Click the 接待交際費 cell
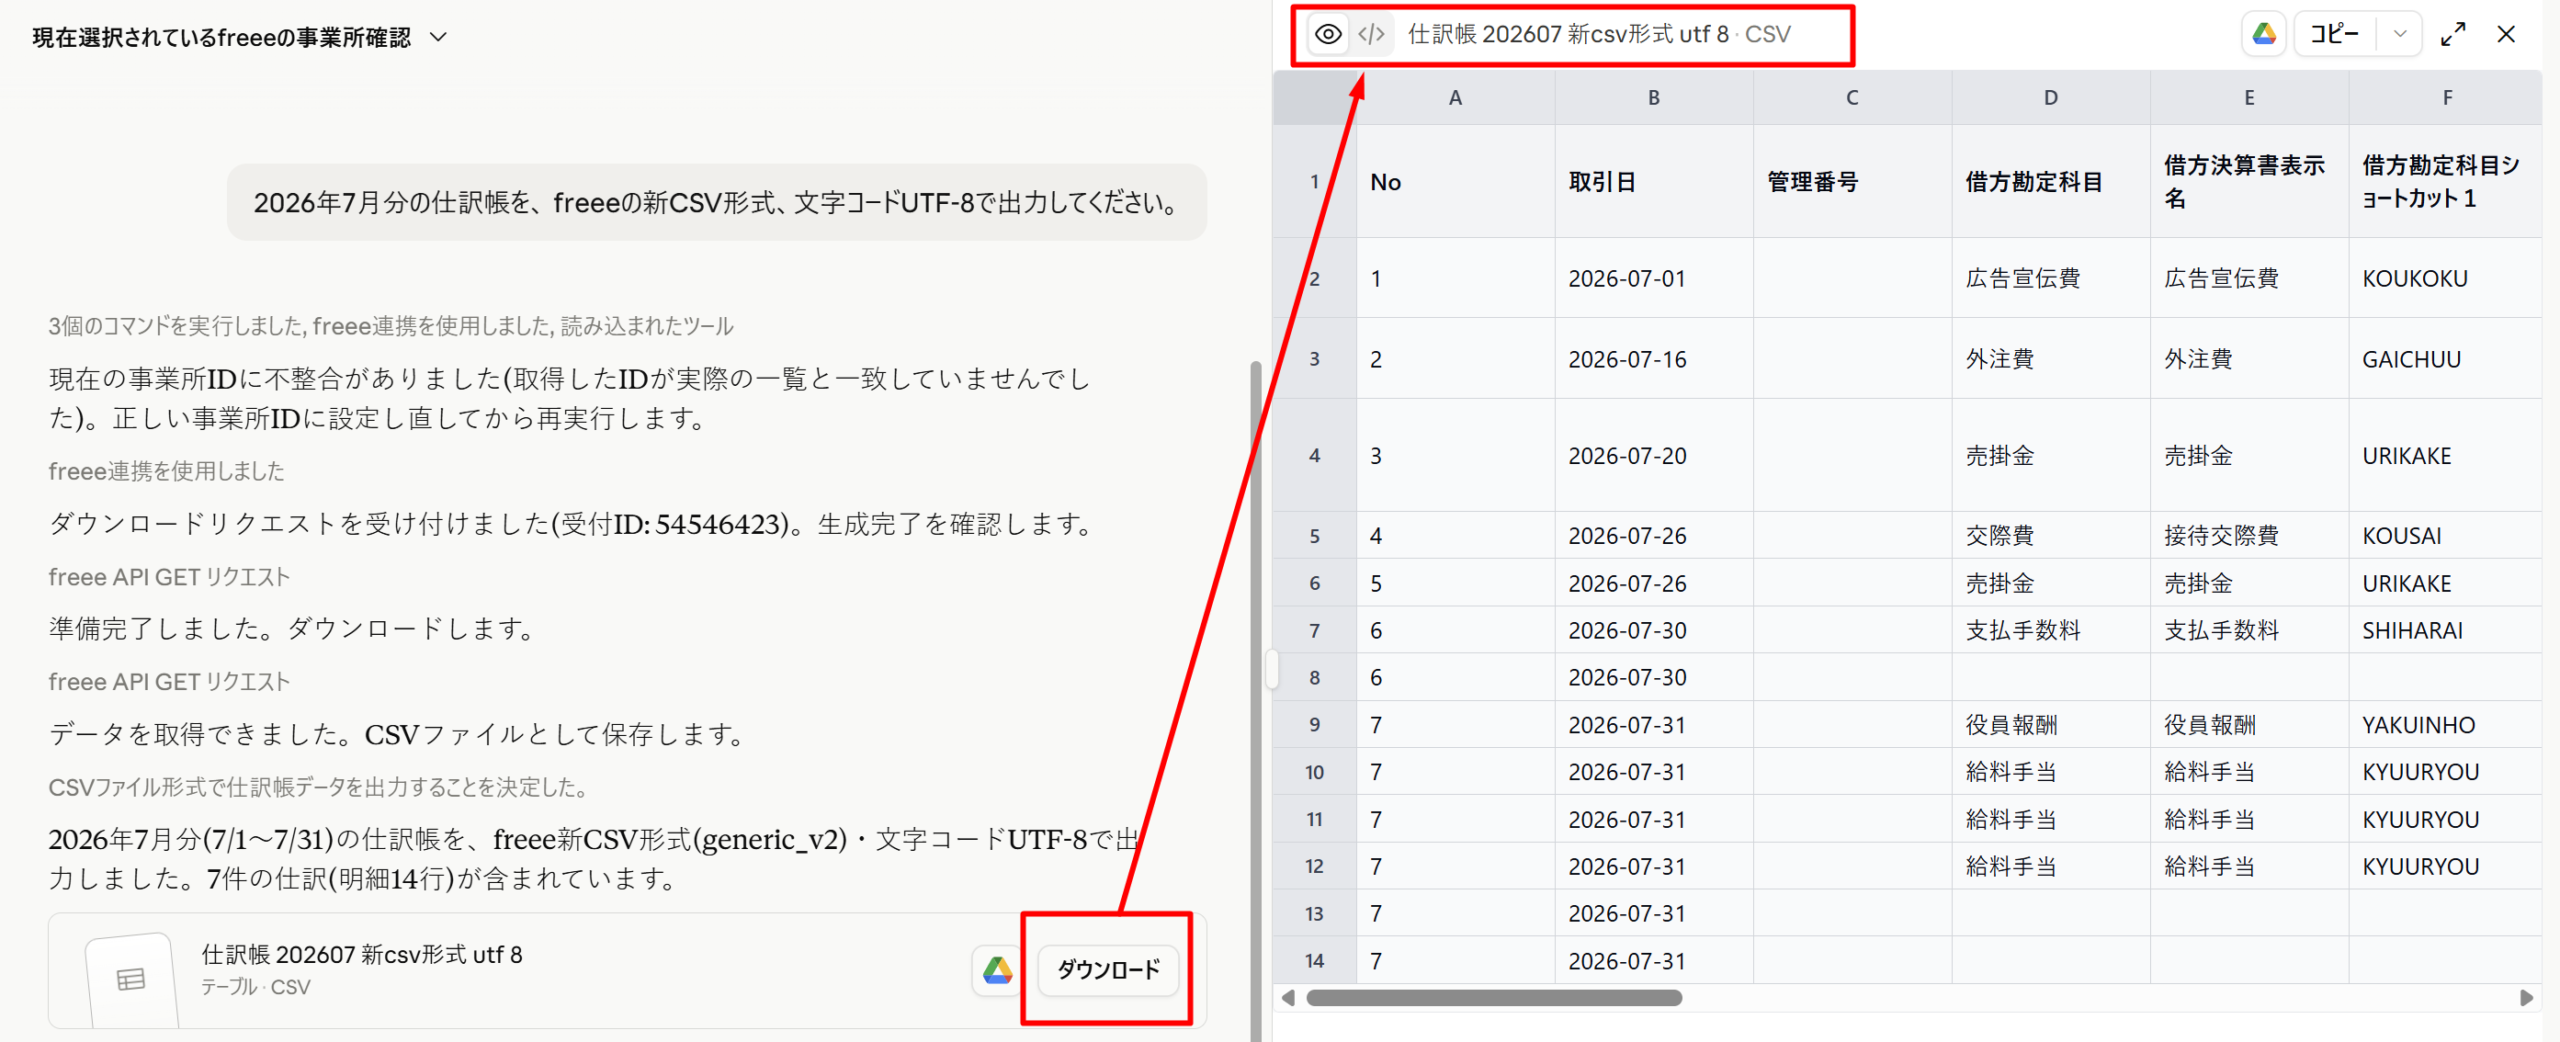 tap(2249, 536)
